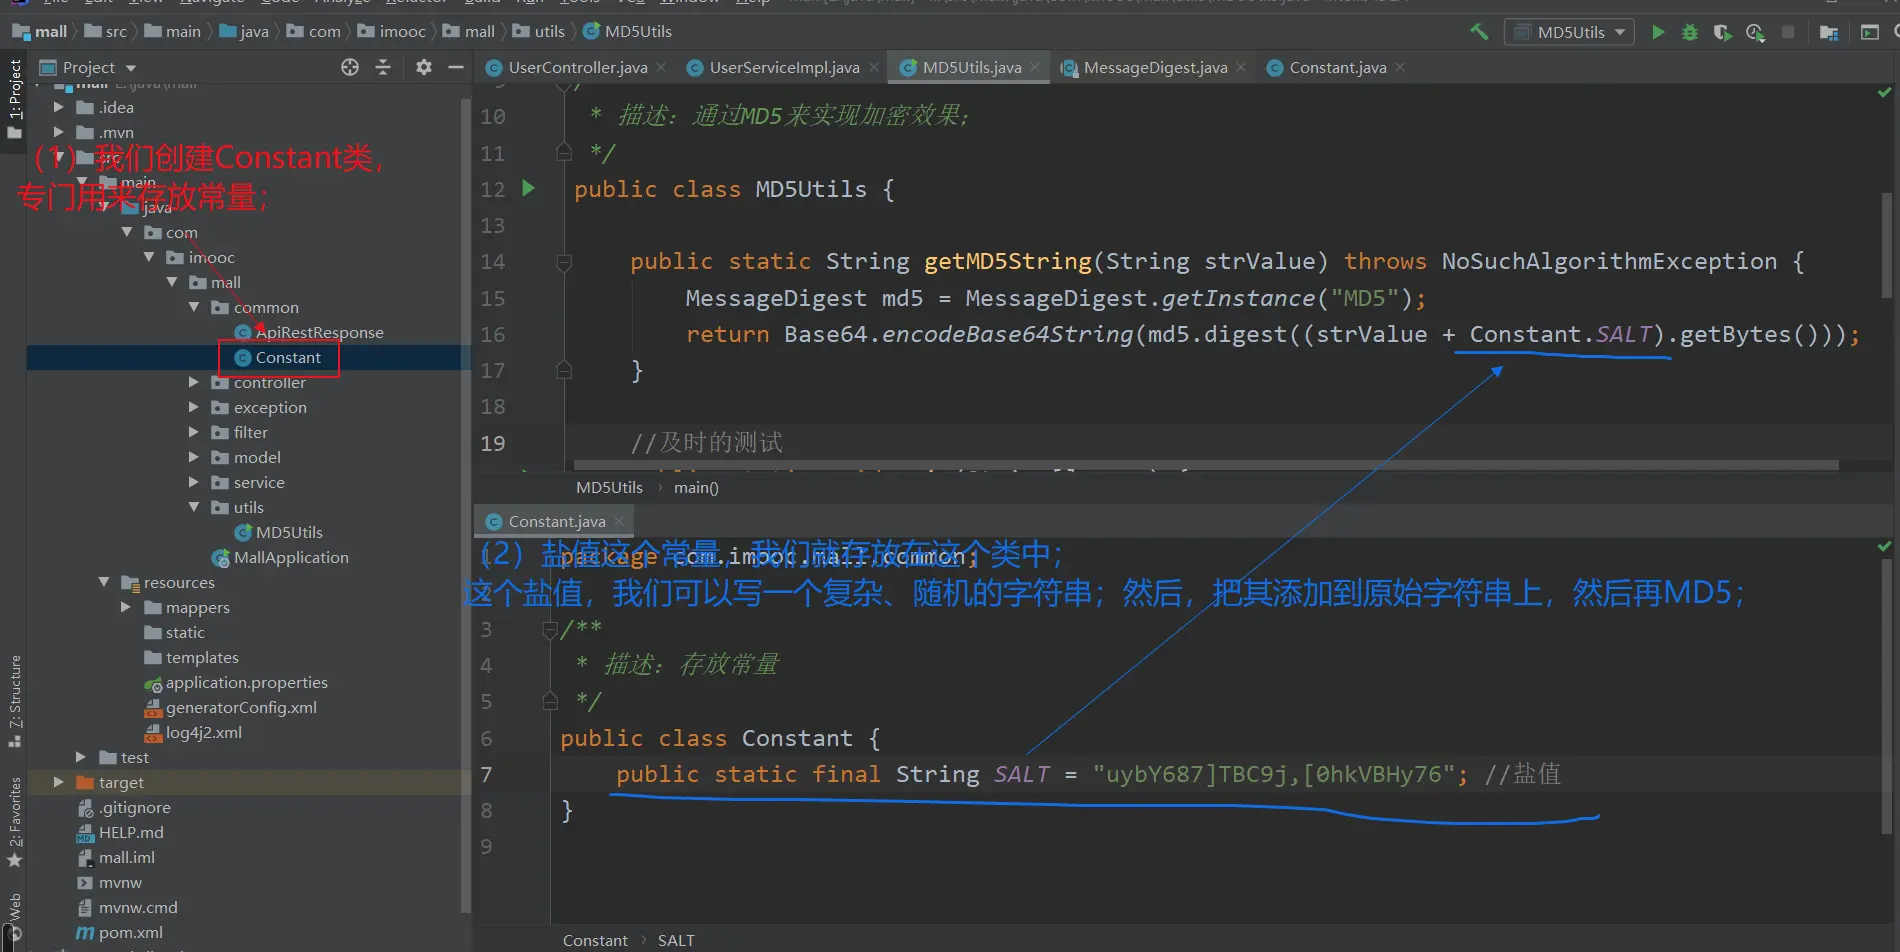Run MD5Utils with the green play button
The width and height of the screenshot is (1900, 952).
[1658, 32]
